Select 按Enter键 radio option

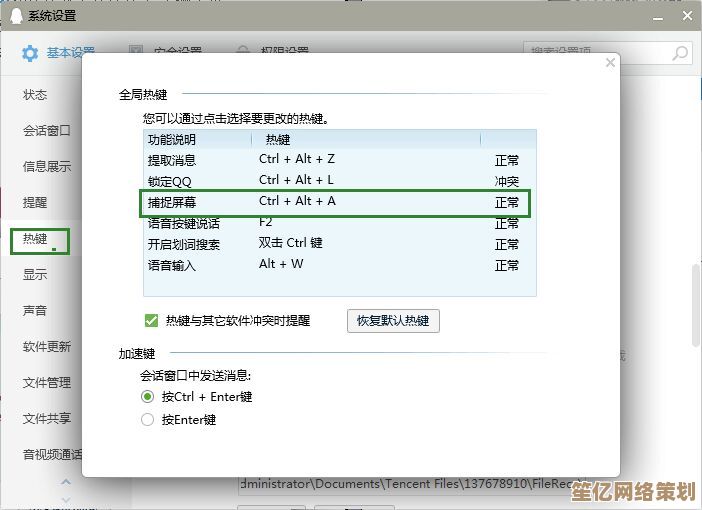pos(148,420)
